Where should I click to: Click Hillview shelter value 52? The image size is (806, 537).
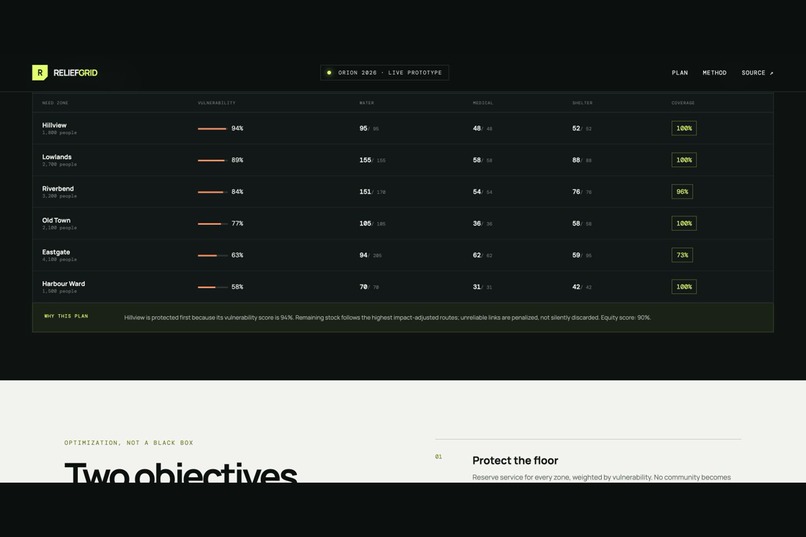(576, 128)
